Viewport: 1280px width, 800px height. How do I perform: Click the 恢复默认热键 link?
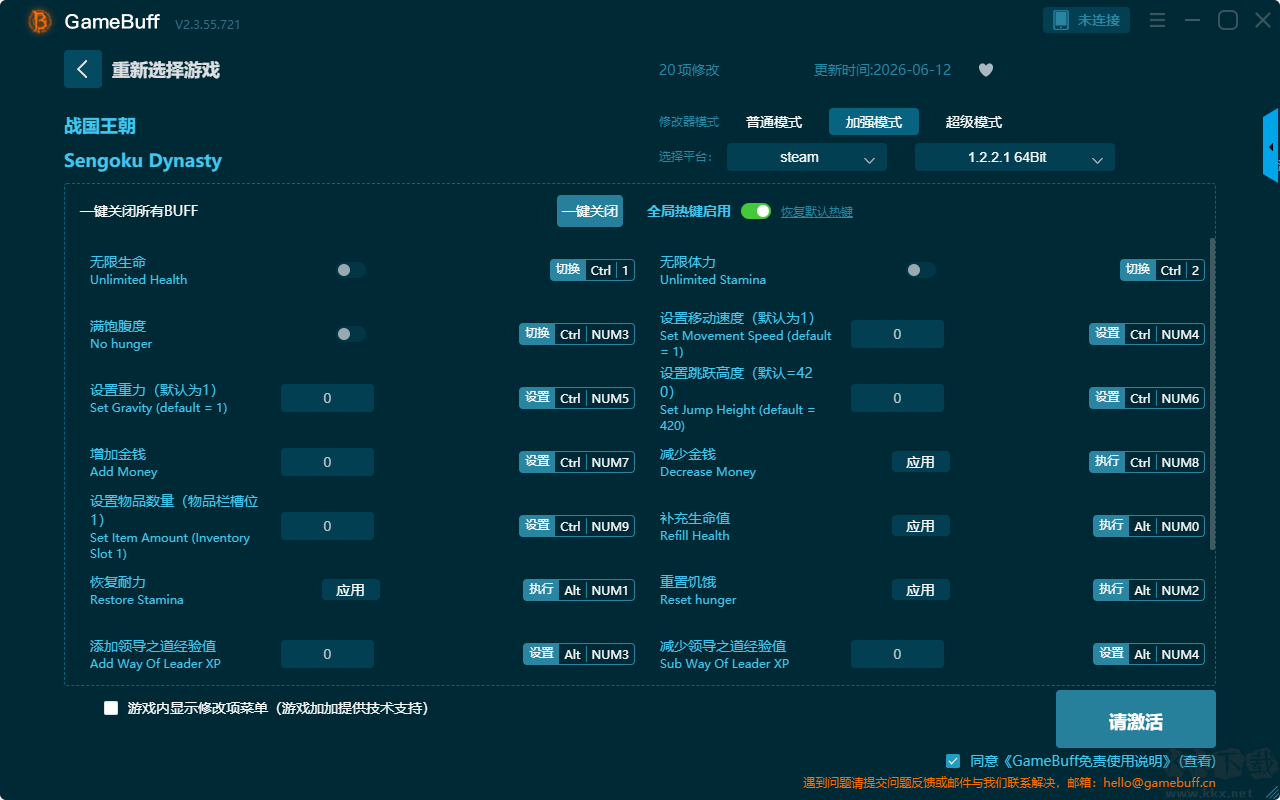click(x=817, y=212)
